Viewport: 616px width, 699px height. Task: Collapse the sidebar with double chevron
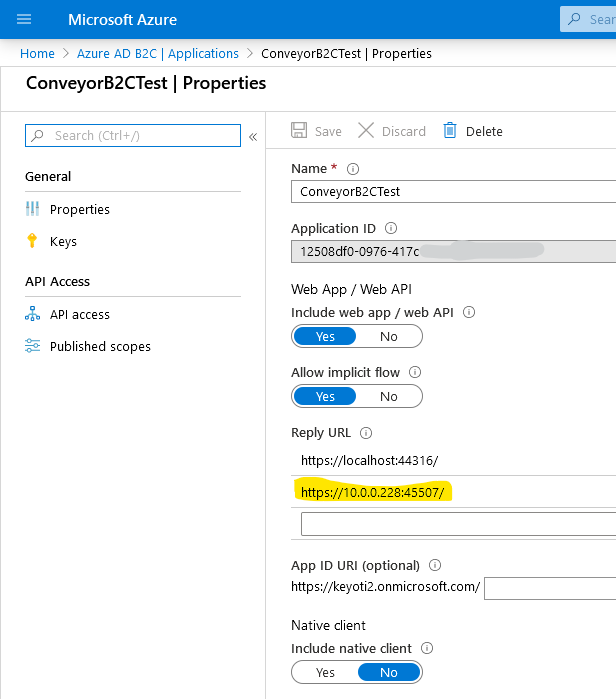253,136
